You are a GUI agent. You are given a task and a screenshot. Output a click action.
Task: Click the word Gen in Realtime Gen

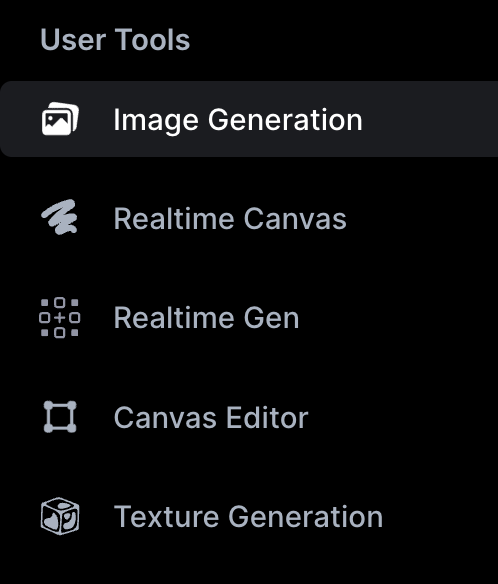tap(271, 318)
